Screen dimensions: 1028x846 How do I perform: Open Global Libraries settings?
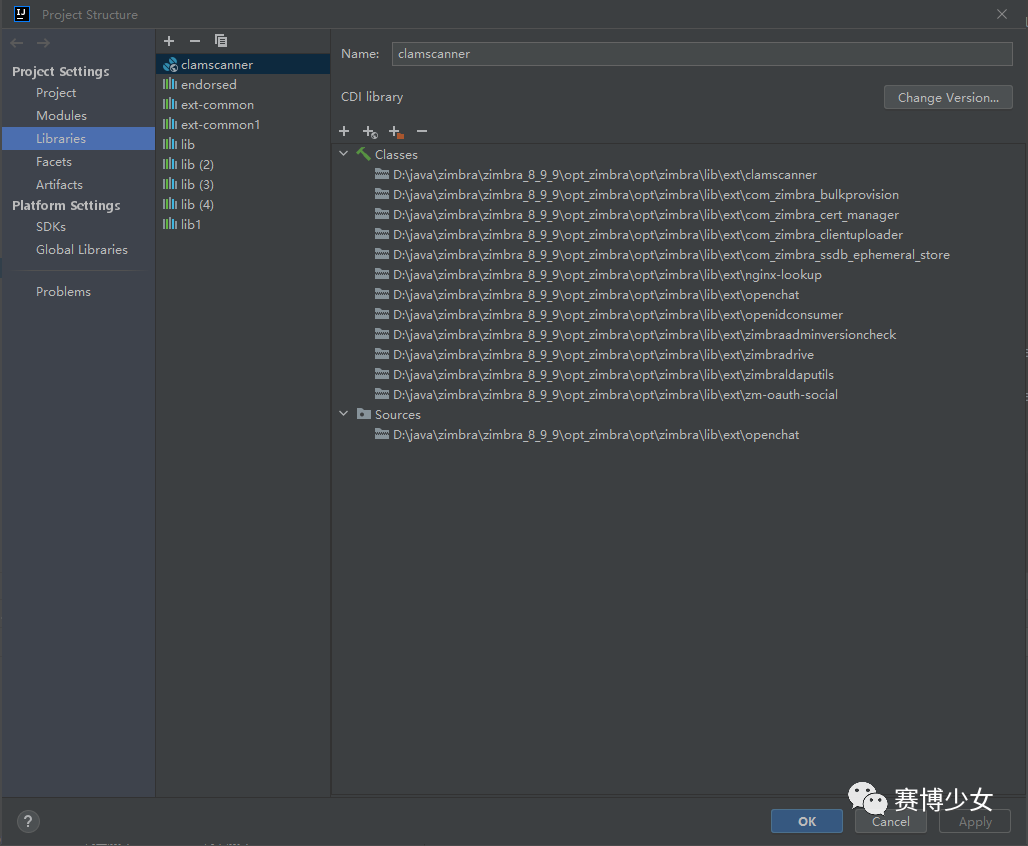click(81, 249)
